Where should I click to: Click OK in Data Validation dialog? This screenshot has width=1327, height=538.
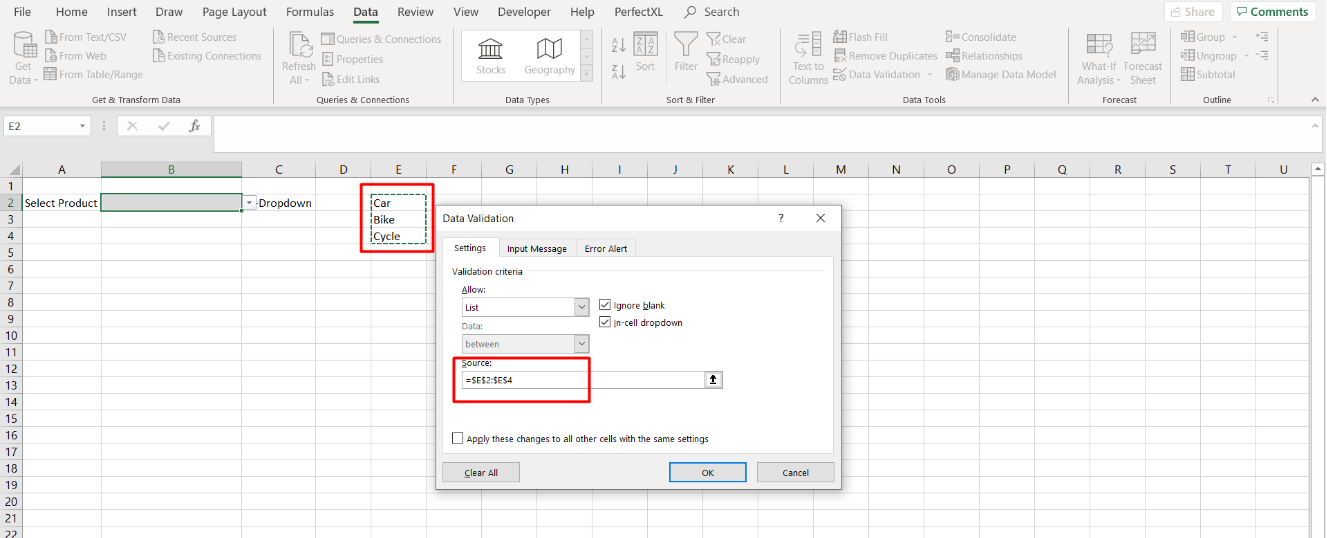708,472
